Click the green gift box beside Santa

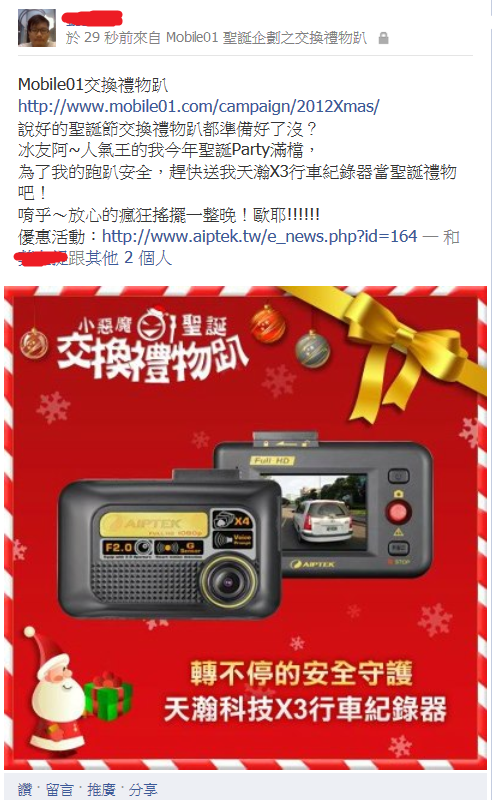click(x=106, y=696)
